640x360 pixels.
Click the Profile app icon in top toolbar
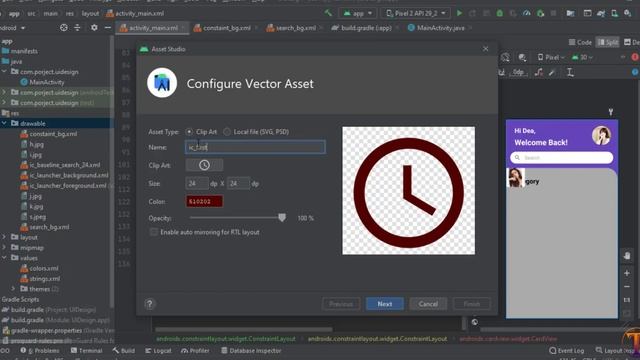[527, 13]
